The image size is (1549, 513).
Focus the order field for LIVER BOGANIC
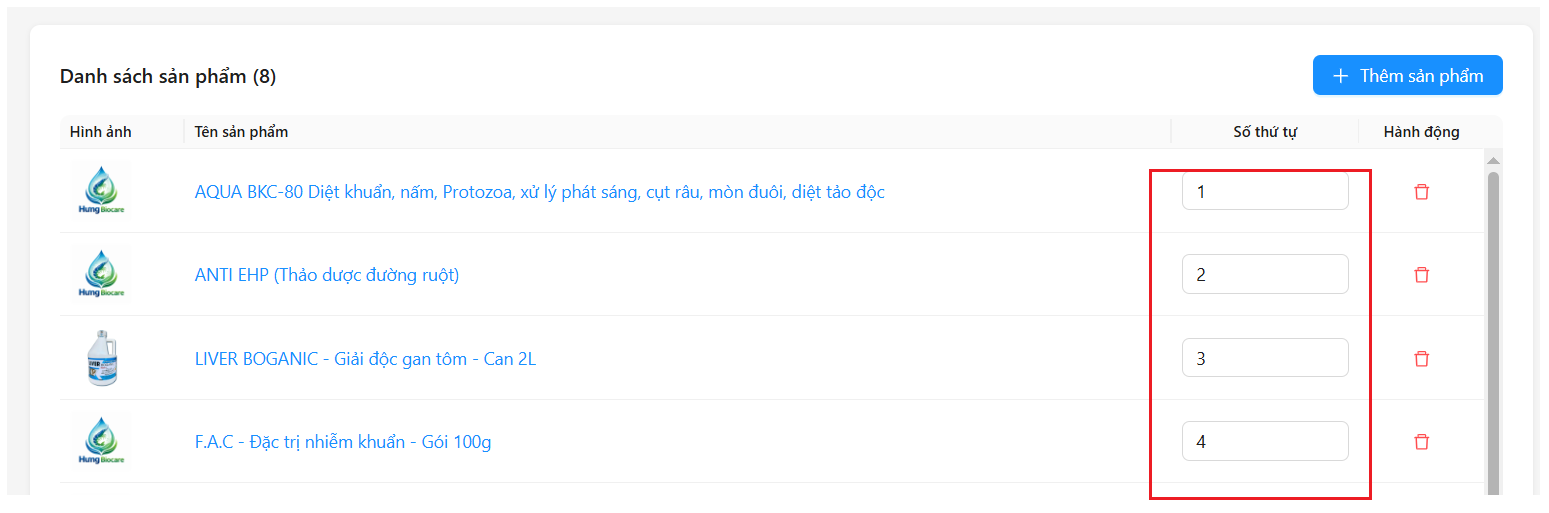1265,358
